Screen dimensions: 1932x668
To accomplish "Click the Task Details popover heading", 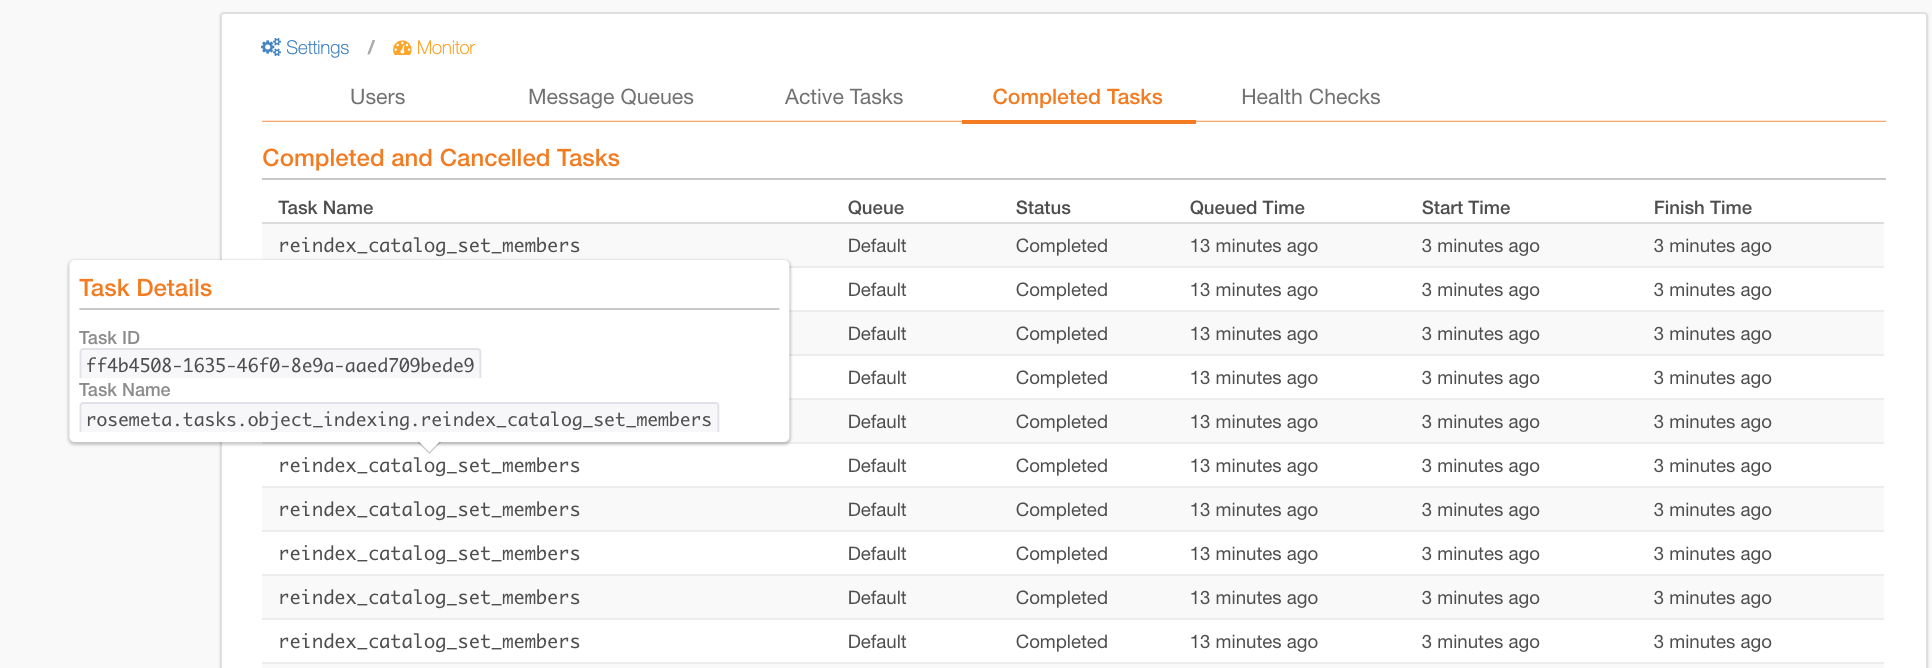I will click(146, 288).
